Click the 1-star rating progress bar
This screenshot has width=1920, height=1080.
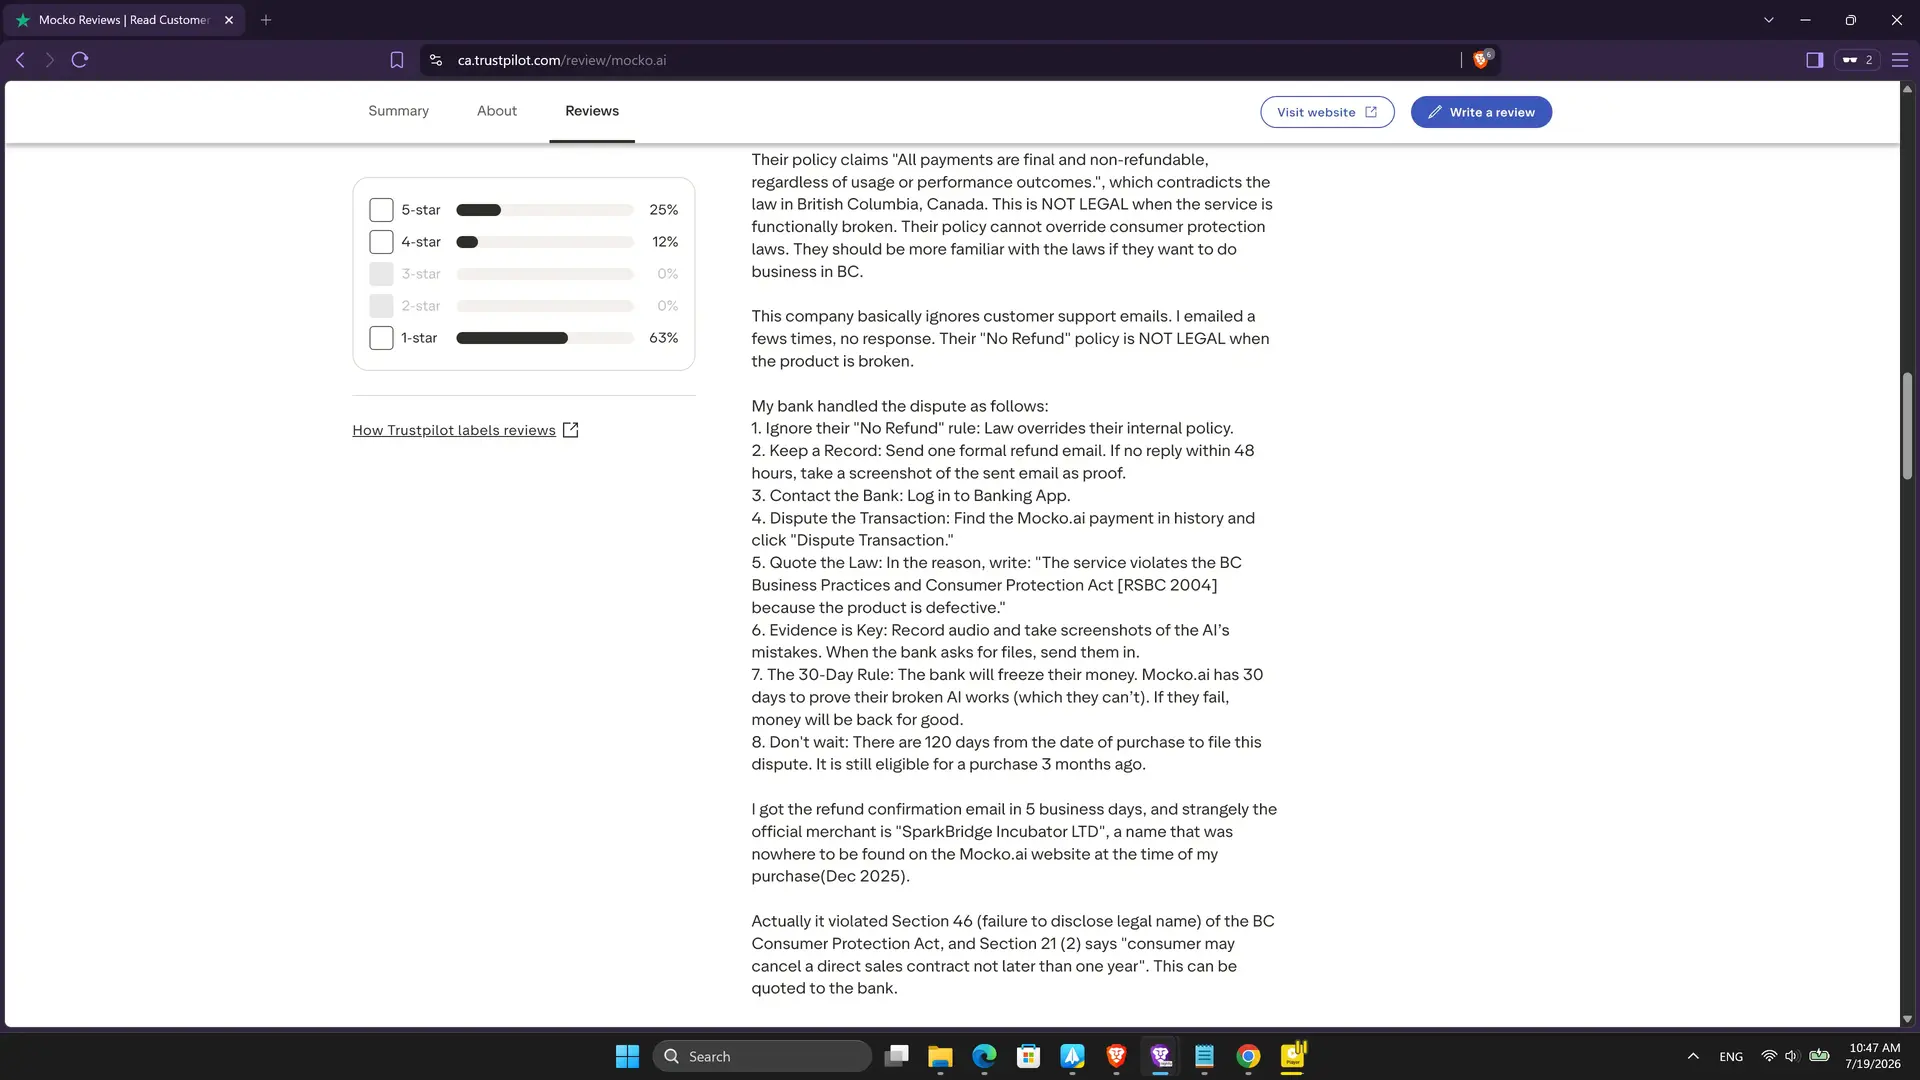545,338
